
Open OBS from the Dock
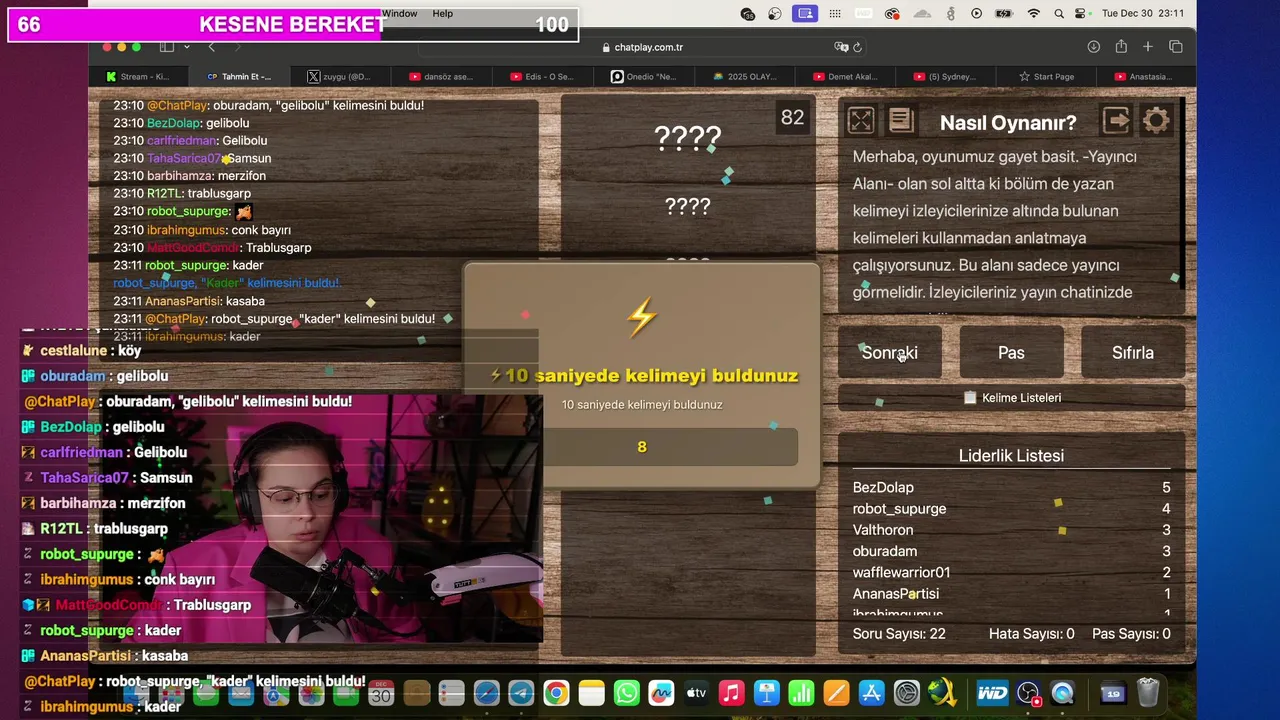coord(1027,693)
